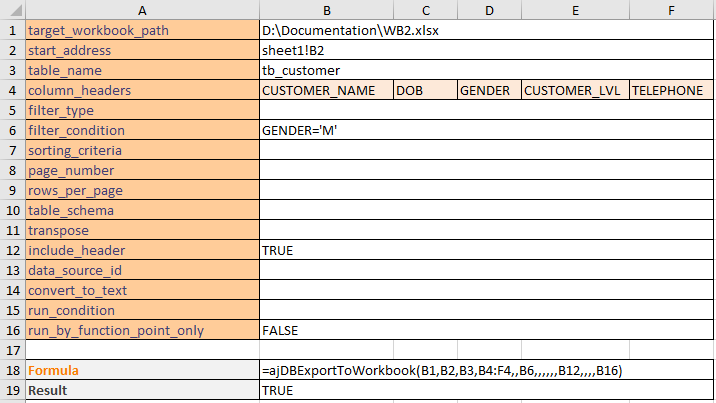This screenshot has height=403, width=716.
Task: Select column B header
Action: tap(326, 10)
